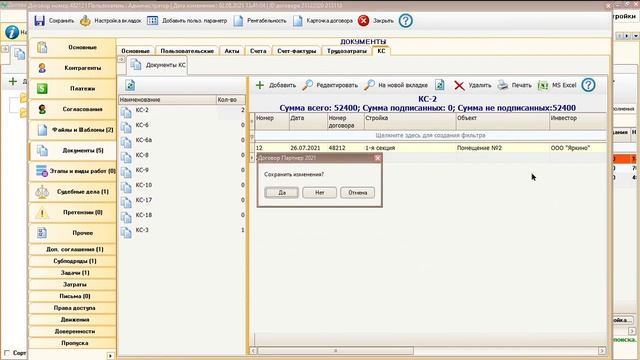Viewport: 640px width, 360px height.
Task: Switch to the Счет-фактуры tab
Action: [297, 51]
